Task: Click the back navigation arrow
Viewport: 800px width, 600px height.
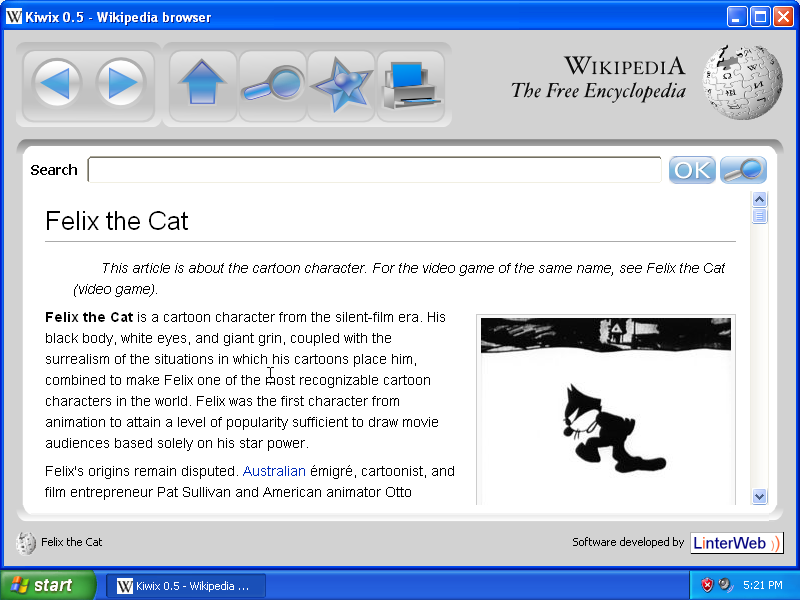Action: point(57,83)
